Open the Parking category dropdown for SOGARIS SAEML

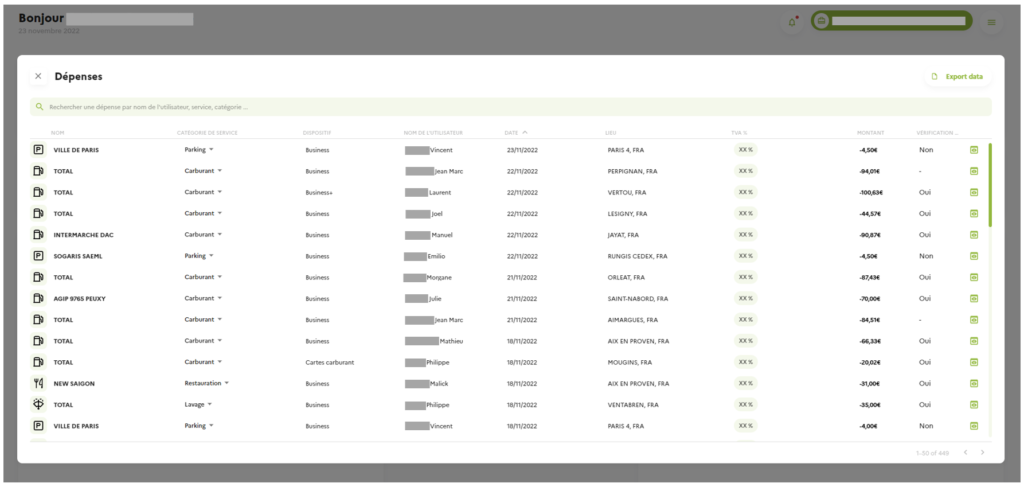click(x=199, y=256)
